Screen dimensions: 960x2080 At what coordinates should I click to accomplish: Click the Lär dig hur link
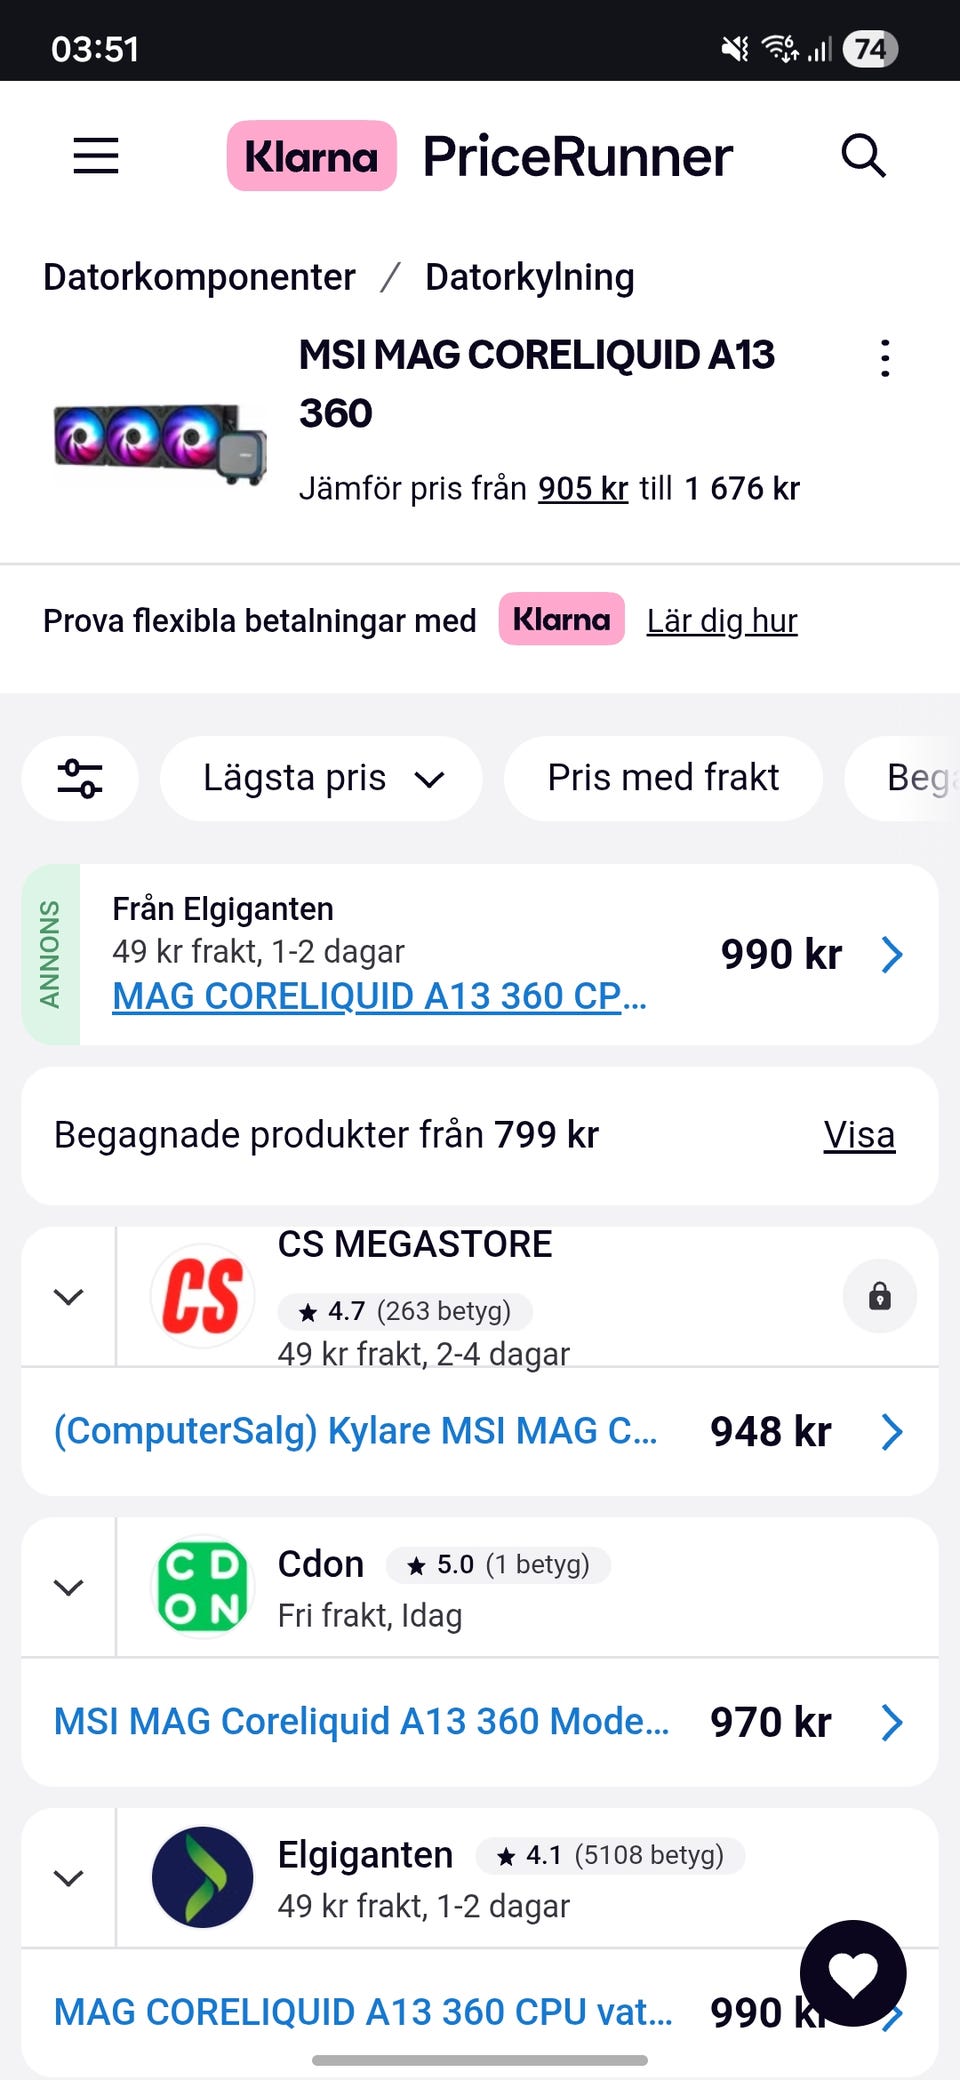click(721, 621)
